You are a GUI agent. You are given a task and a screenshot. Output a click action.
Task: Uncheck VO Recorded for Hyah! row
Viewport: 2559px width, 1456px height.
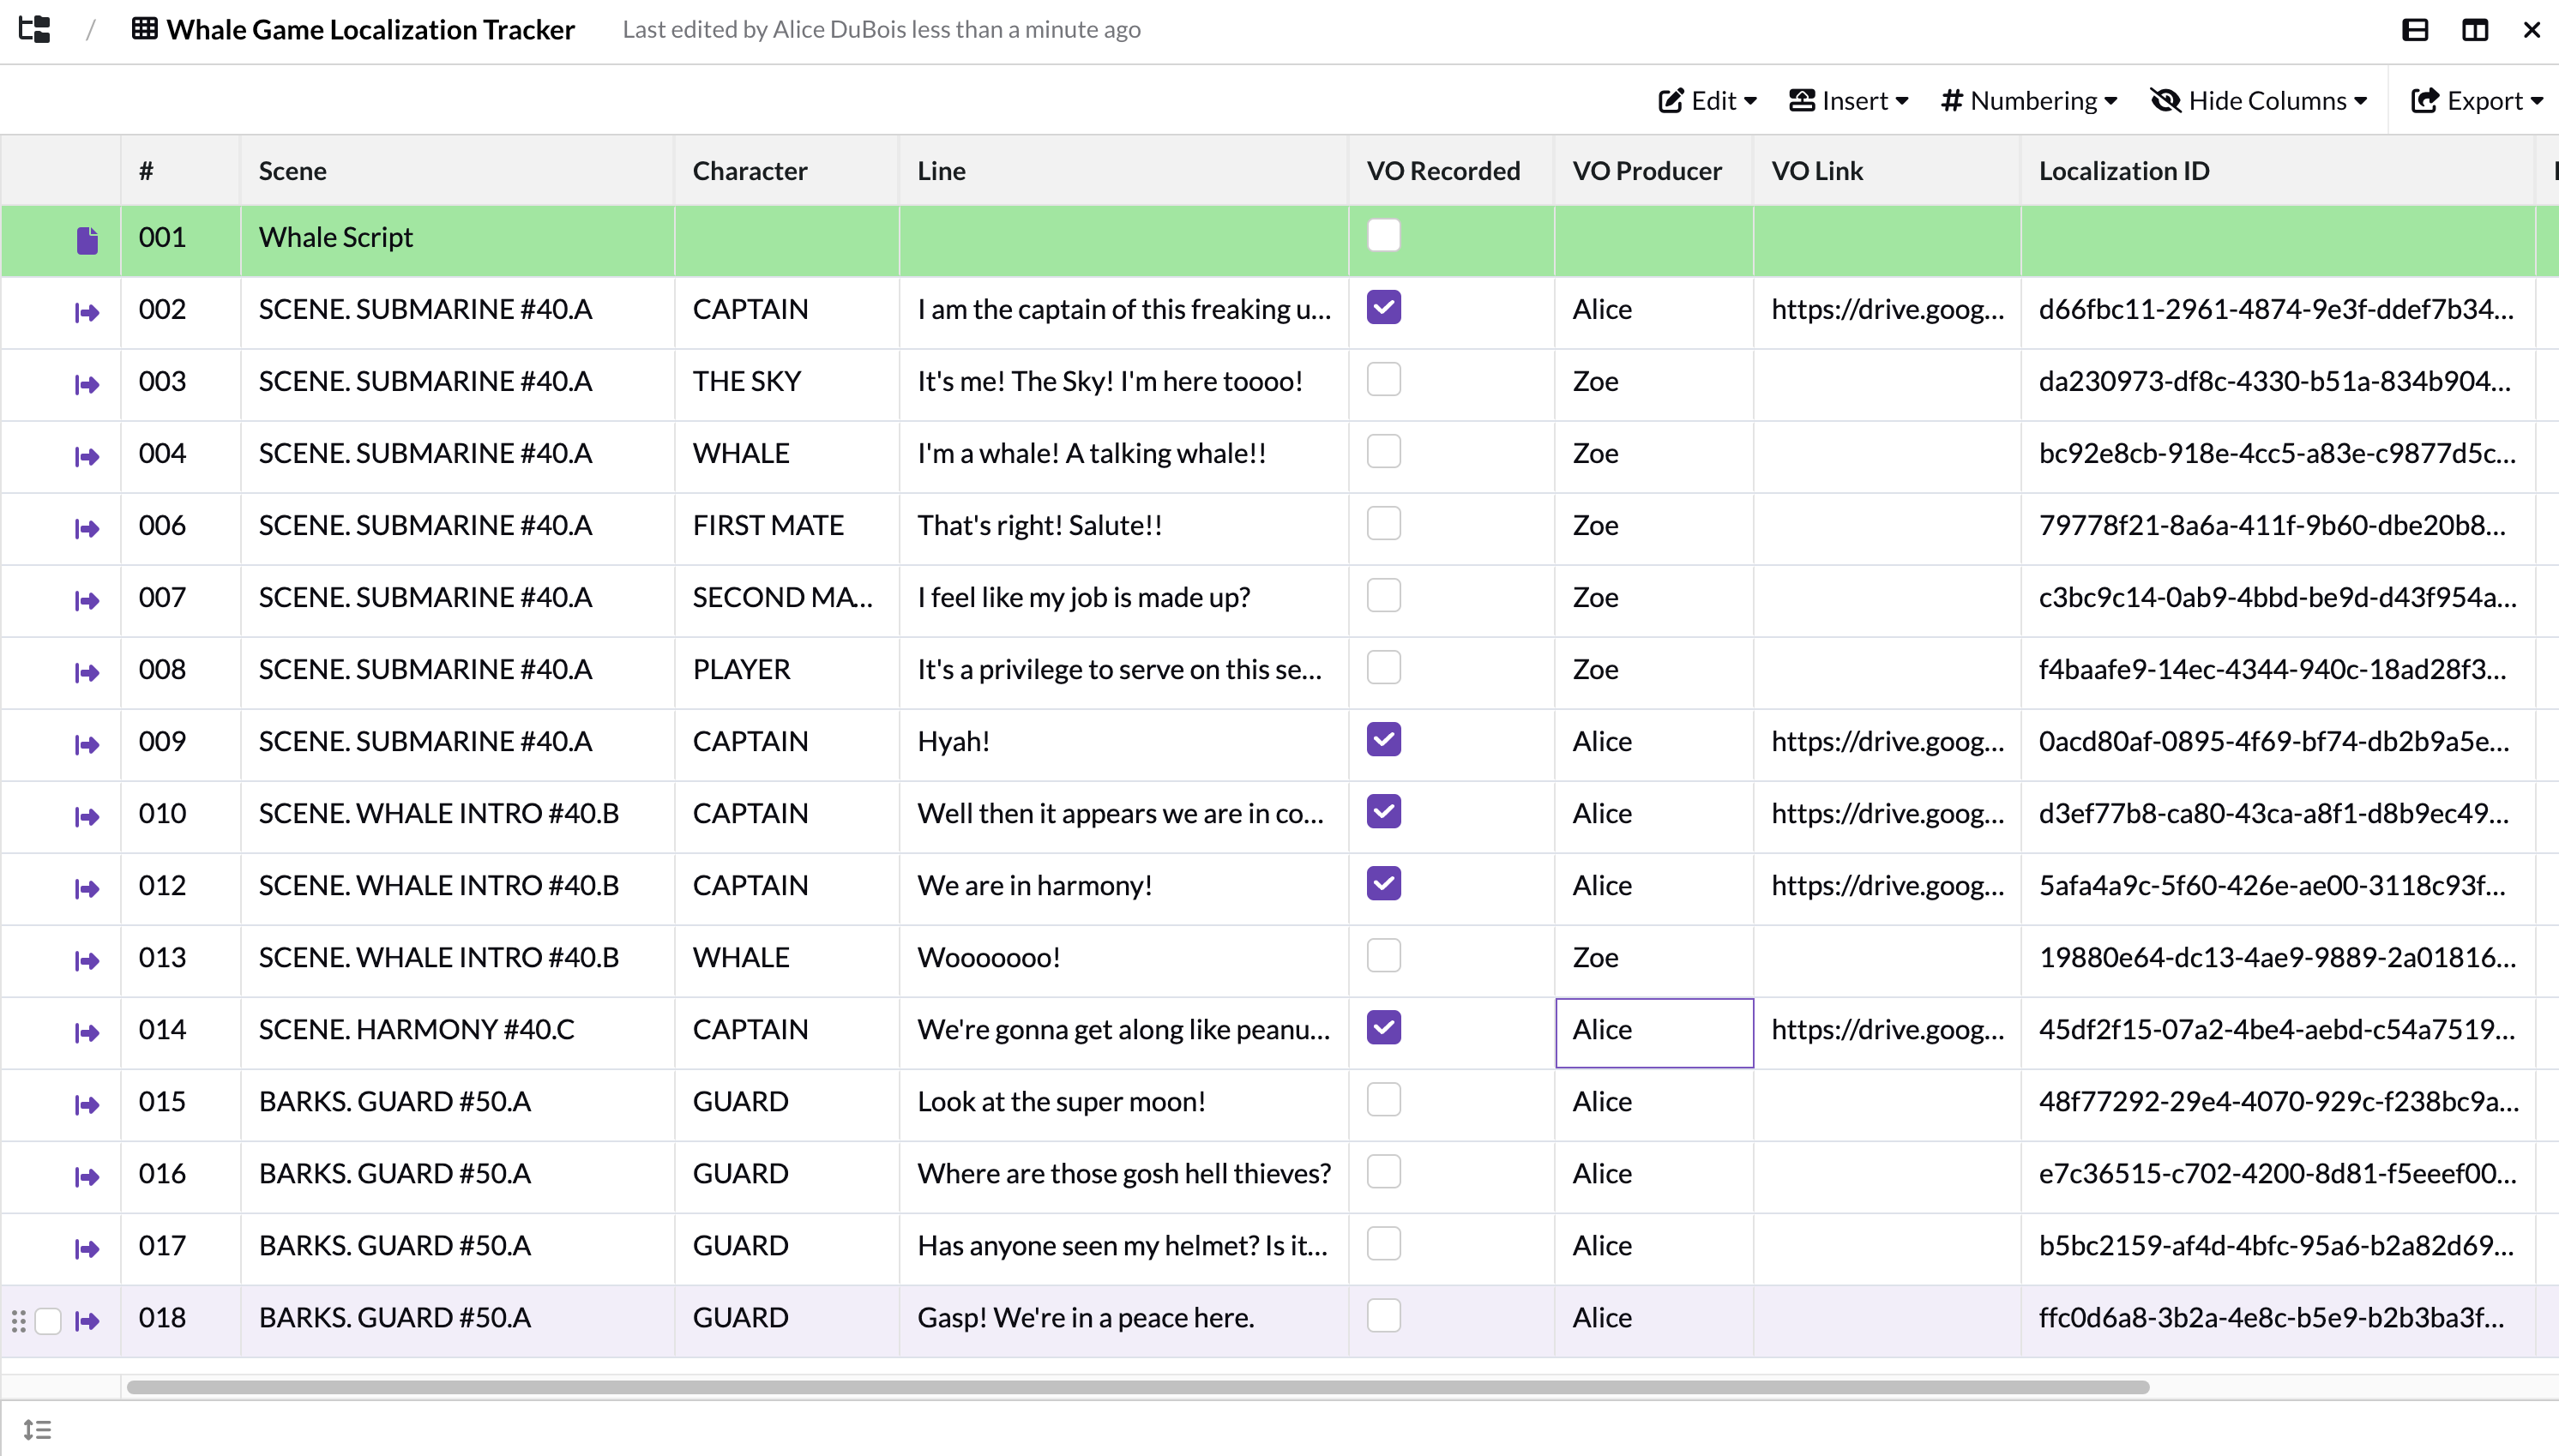point(1384,740)
